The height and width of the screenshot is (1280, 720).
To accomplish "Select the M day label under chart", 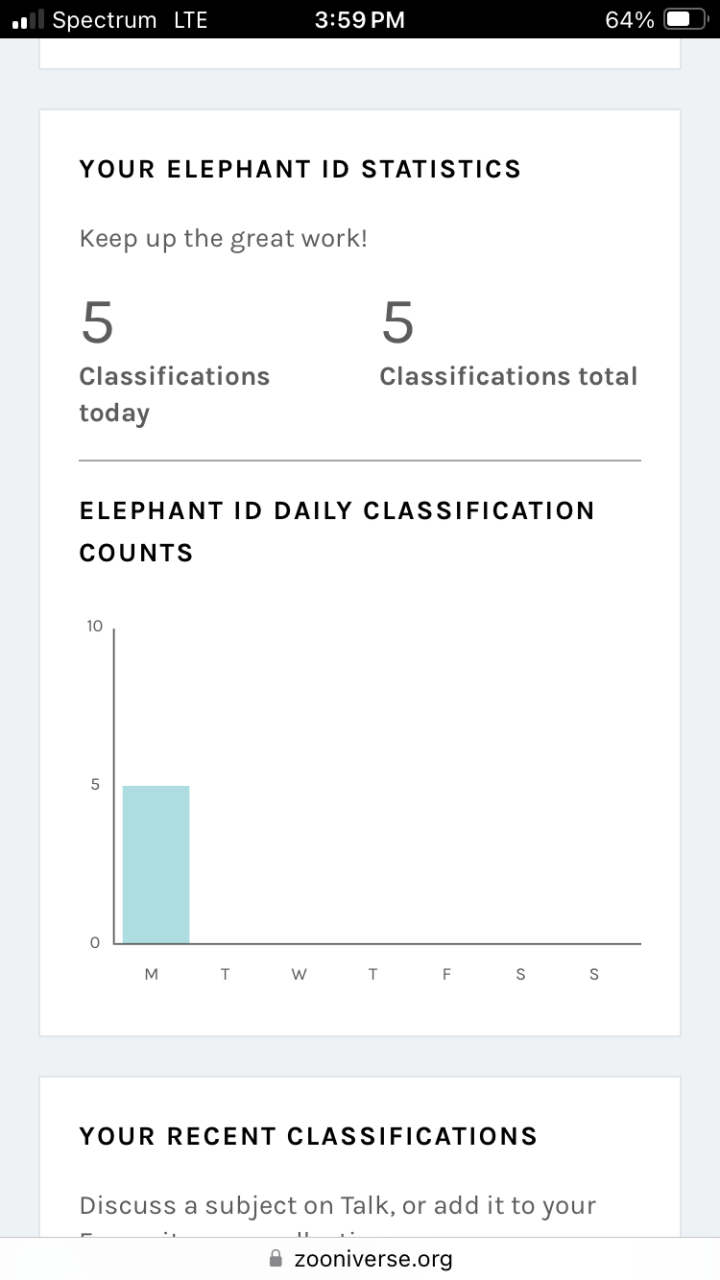I will [x=151, y=974].
